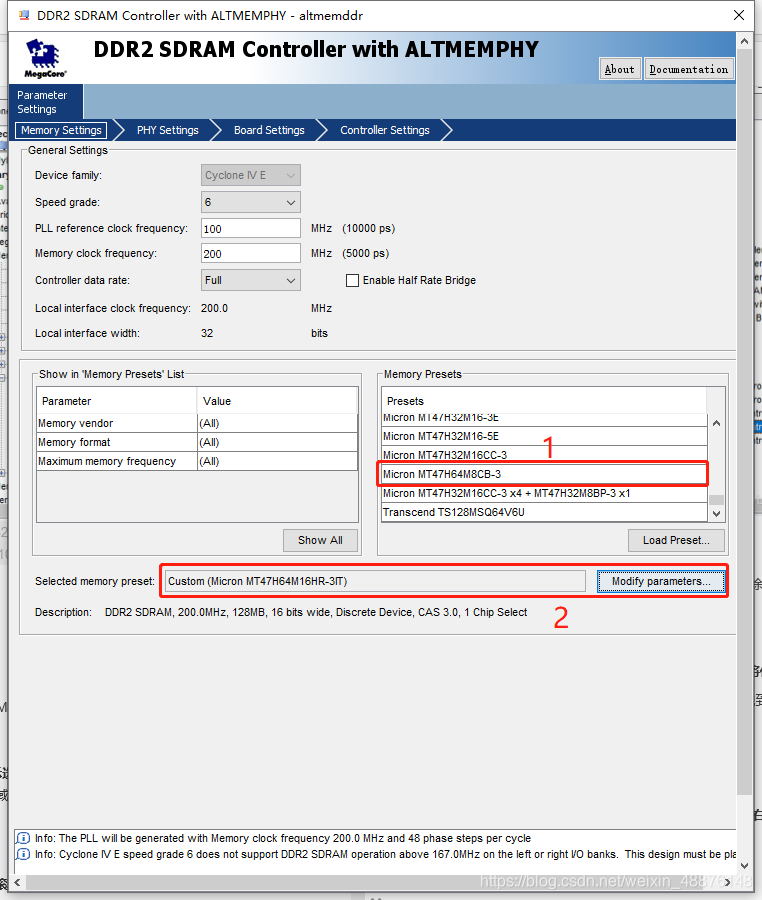Select the Parameter Settings tab
The height and width of the screenshot is (900, 762).
click(46, 102)
